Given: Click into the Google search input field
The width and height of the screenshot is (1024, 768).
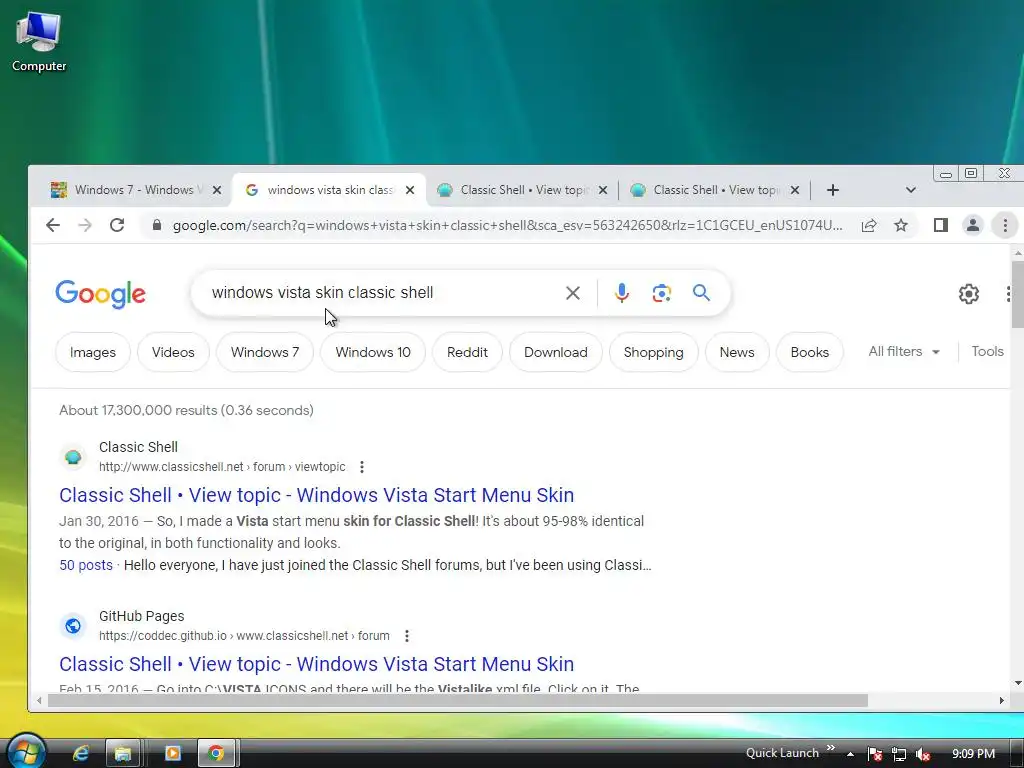Looking at the screenshot, I should [385, 293].
